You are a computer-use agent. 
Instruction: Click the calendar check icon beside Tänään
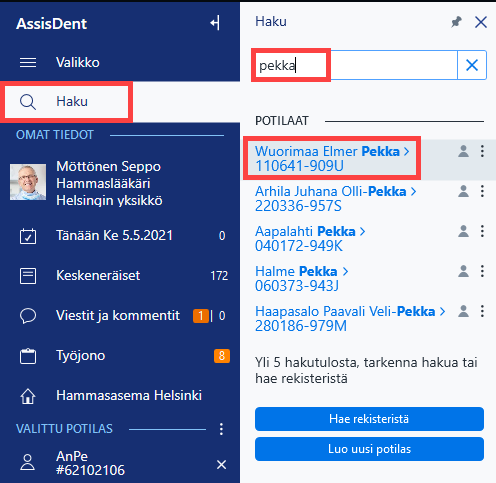[28, 236]
